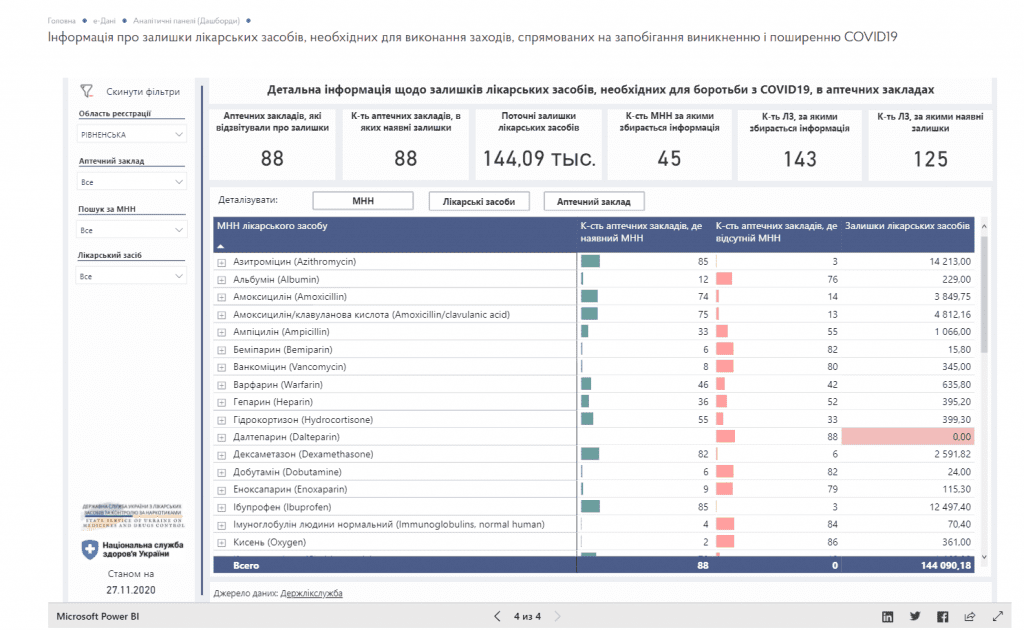Viewport: 1024px width, 630px height.
Task: Share report on Twitter
Action: click(x=915, y=617)
